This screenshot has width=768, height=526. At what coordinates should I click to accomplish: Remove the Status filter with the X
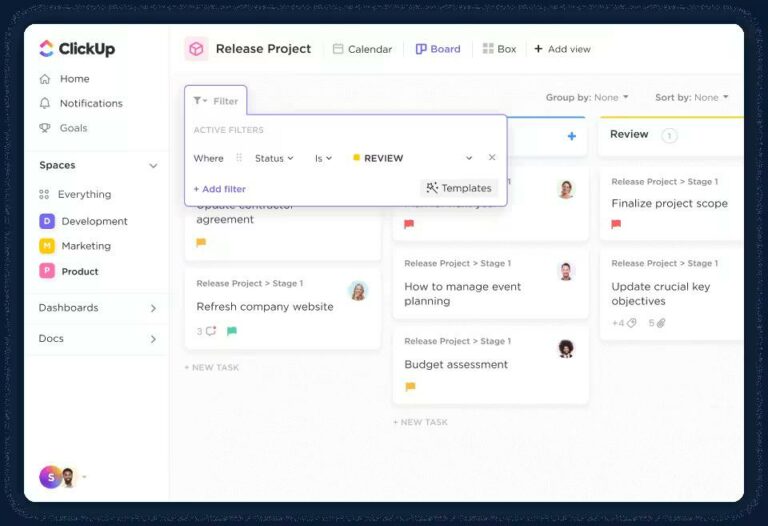coord(492,157)
